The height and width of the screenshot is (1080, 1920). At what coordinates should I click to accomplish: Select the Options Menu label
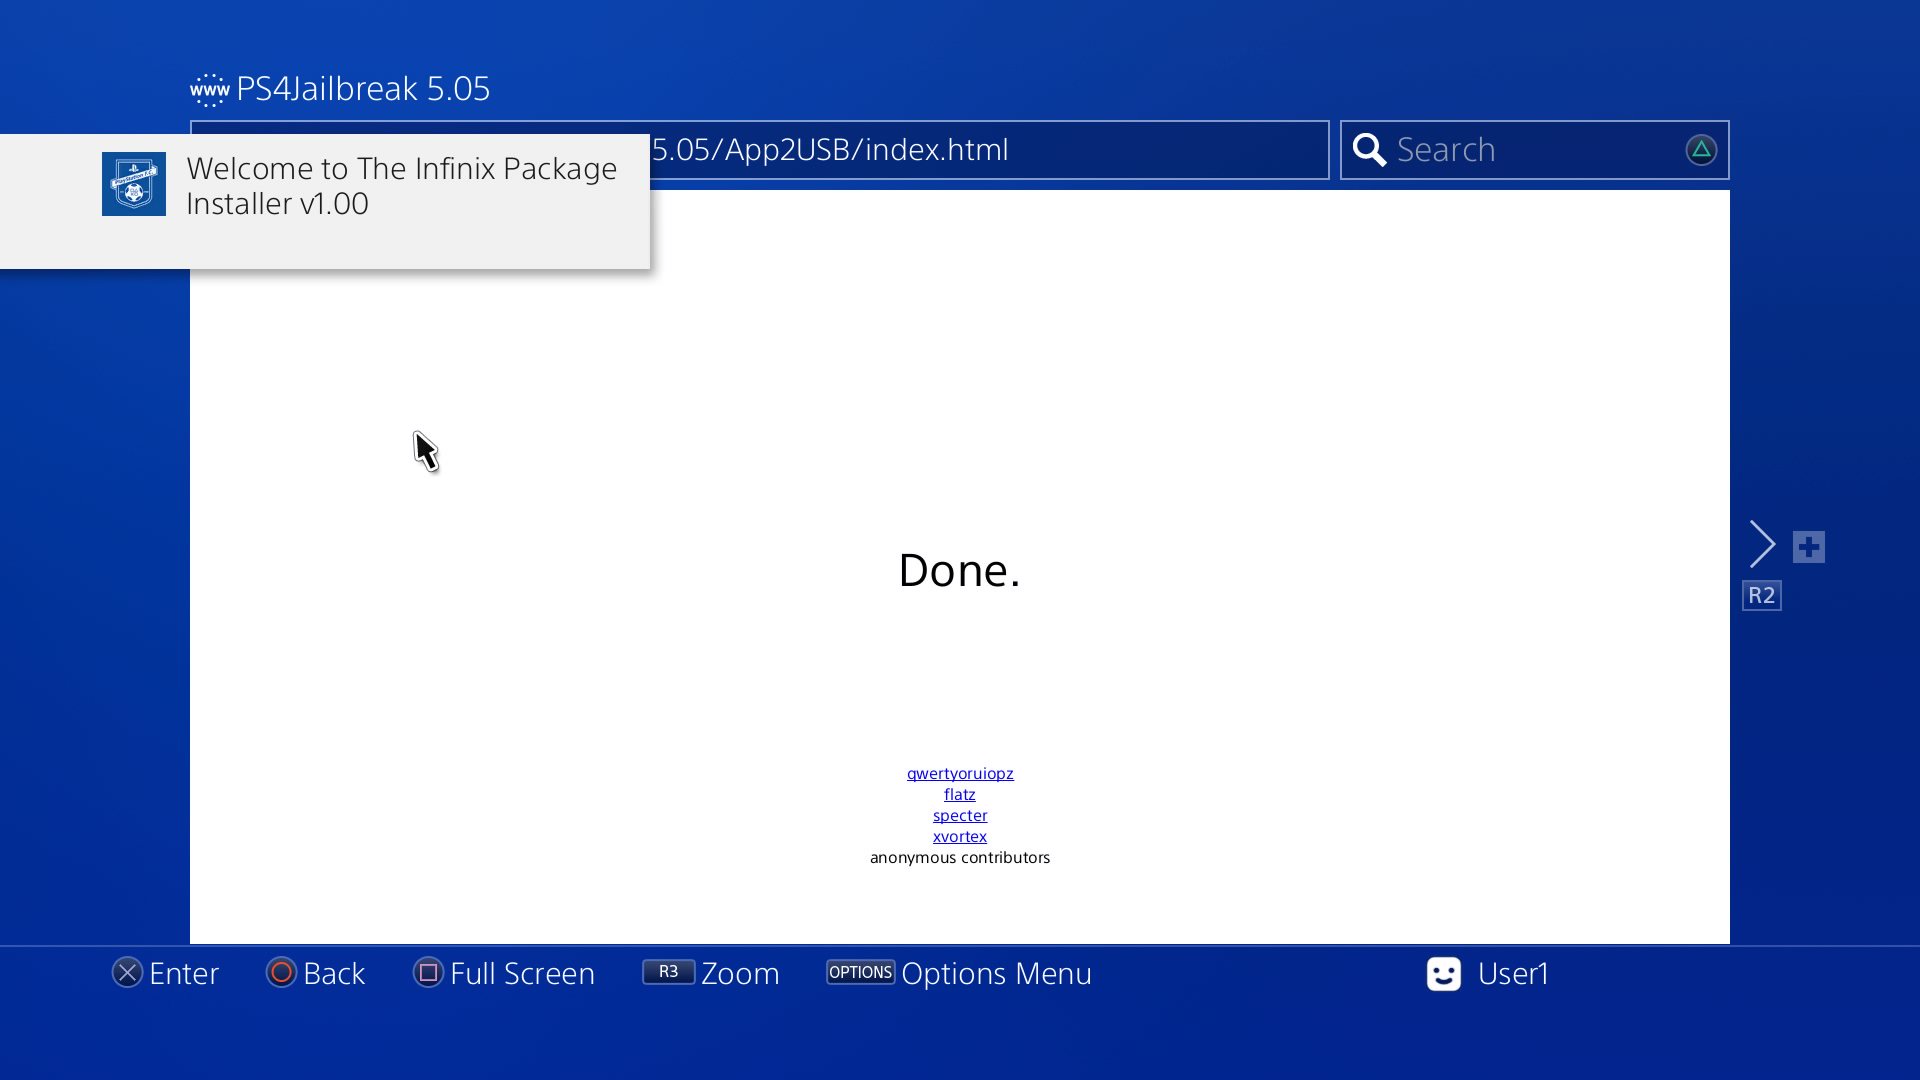click(x=996, y=974)
